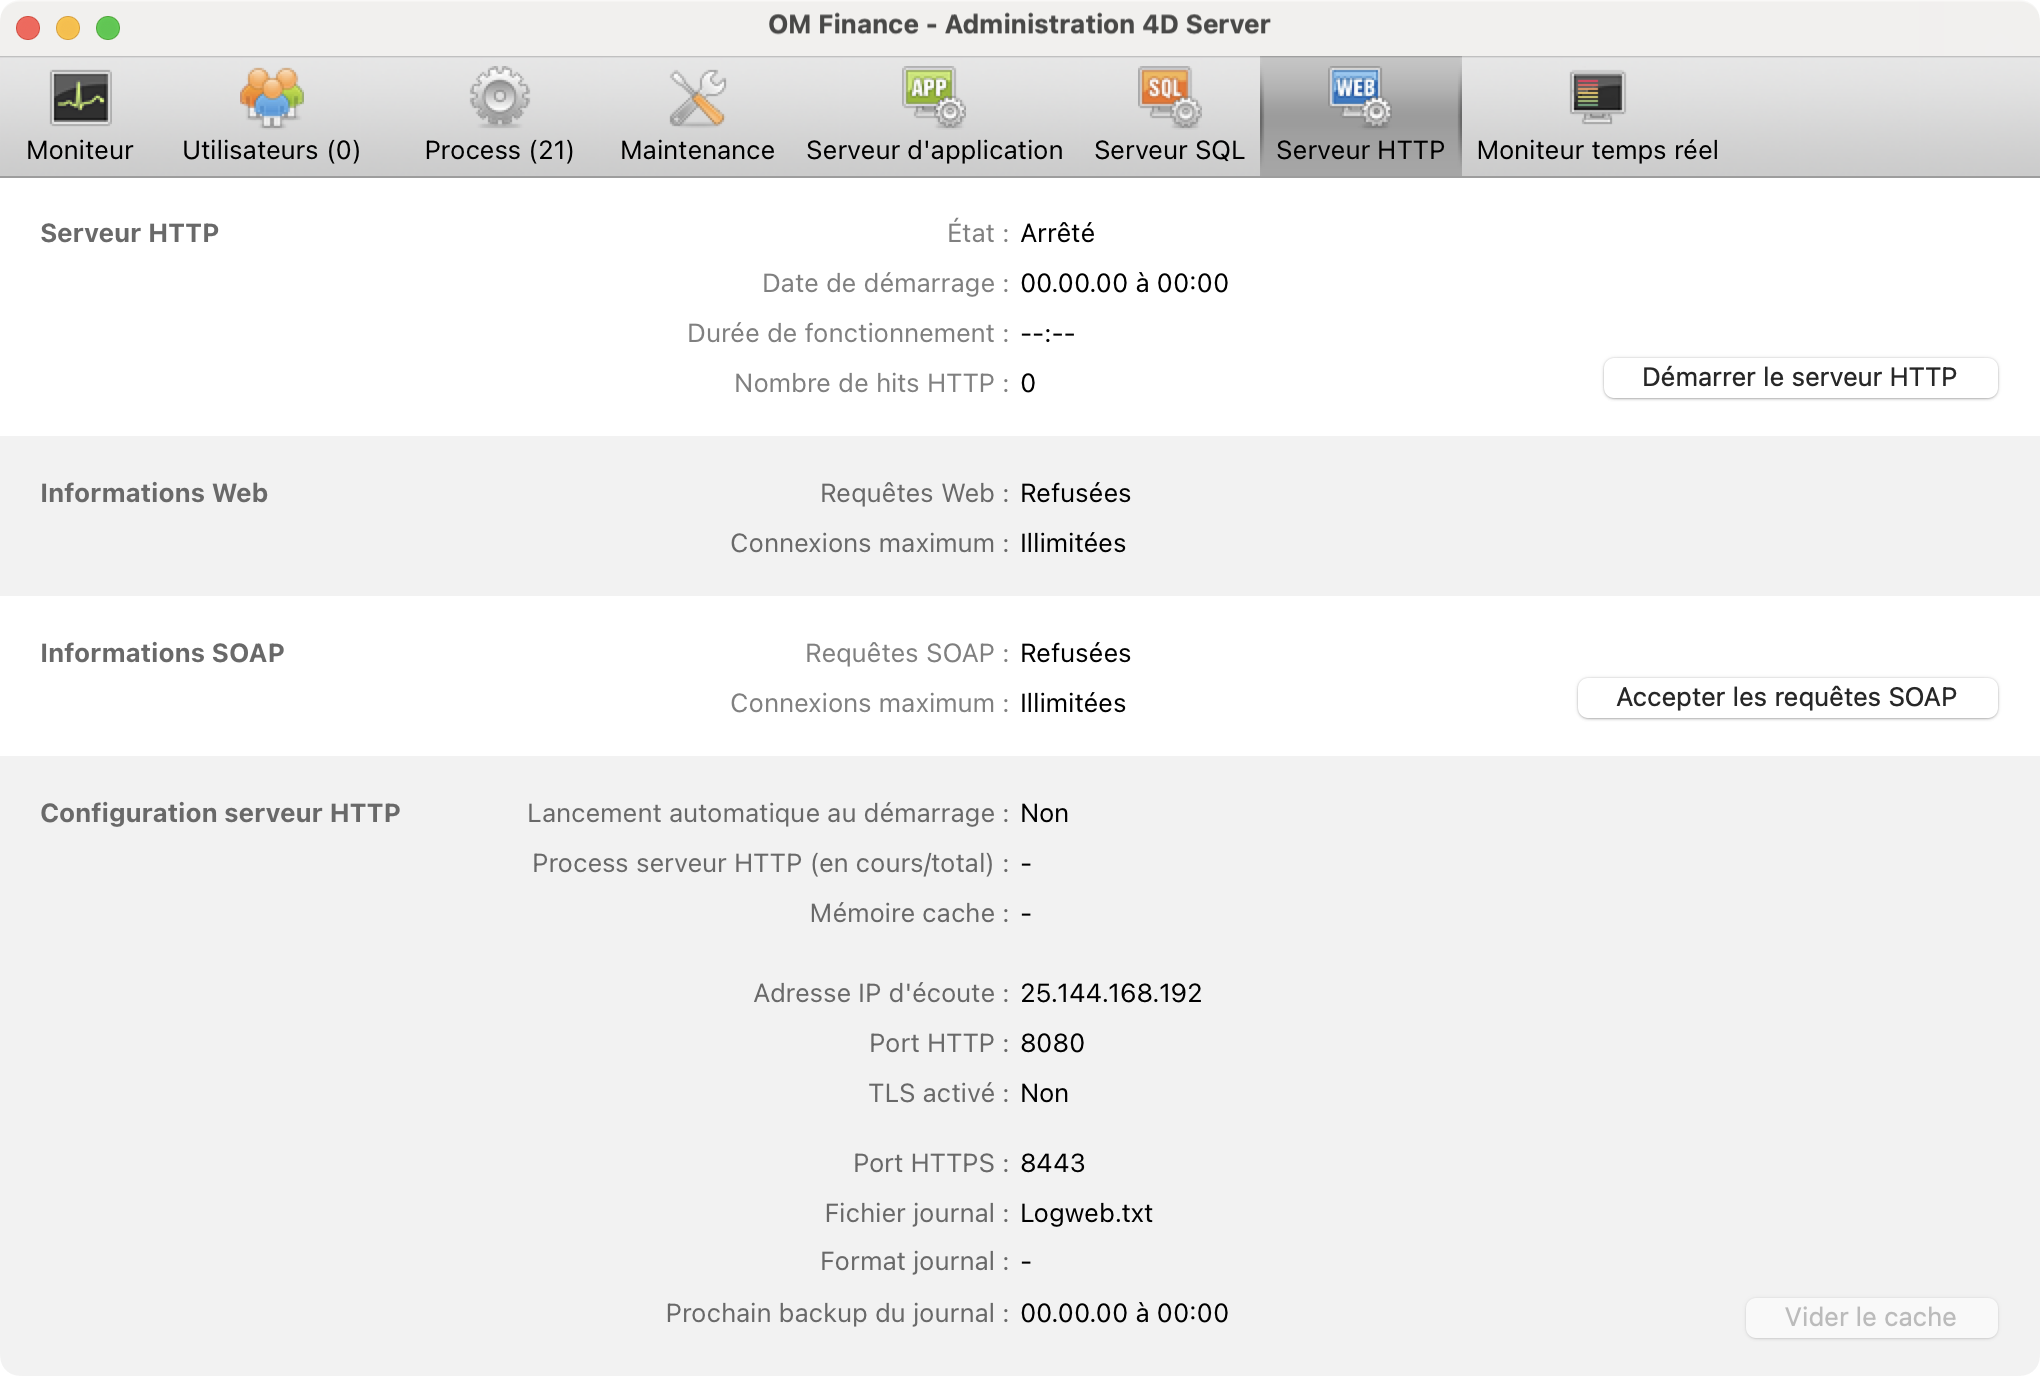Switch to Utilisateurs (0) tab label
Viewport: 2040px width, 1376px height.
point(271,150)
